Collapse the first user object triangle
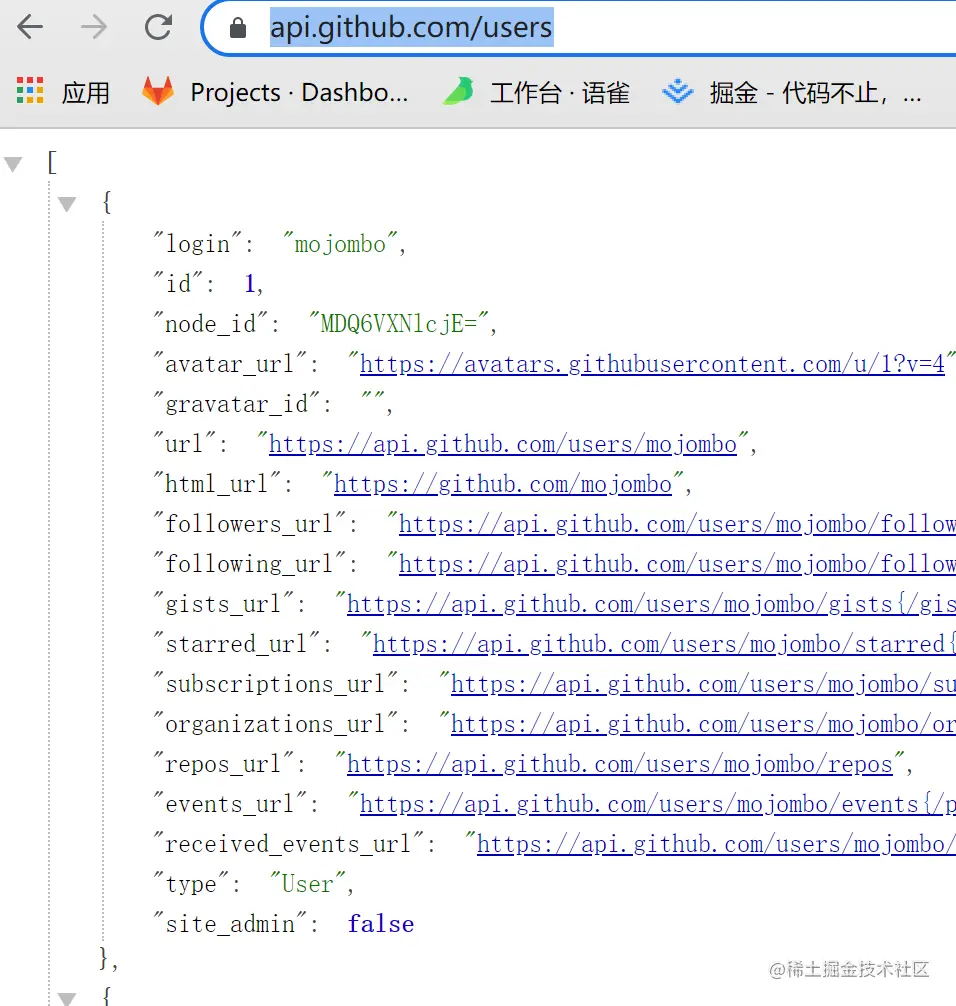The height and width of the screenshot is (1006, 956). [x=67, y=205]
